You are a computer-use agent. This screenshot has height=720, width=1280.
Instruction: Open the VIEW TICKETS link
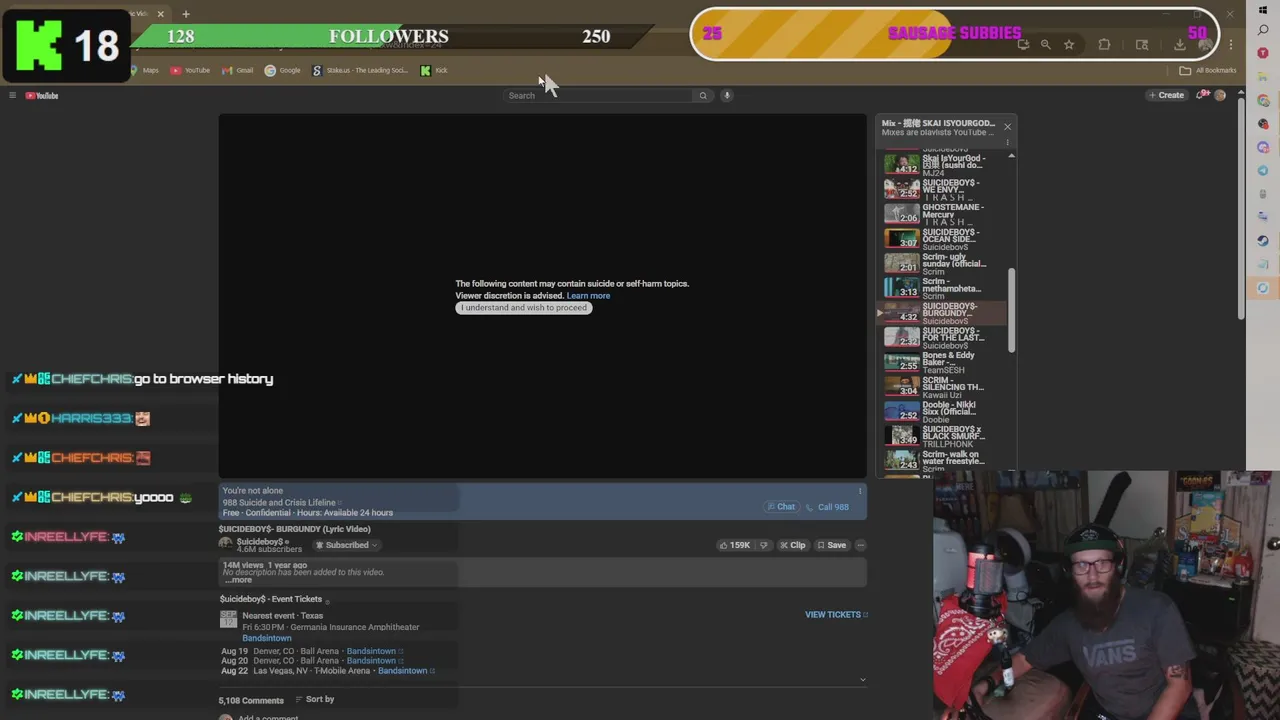836,614
